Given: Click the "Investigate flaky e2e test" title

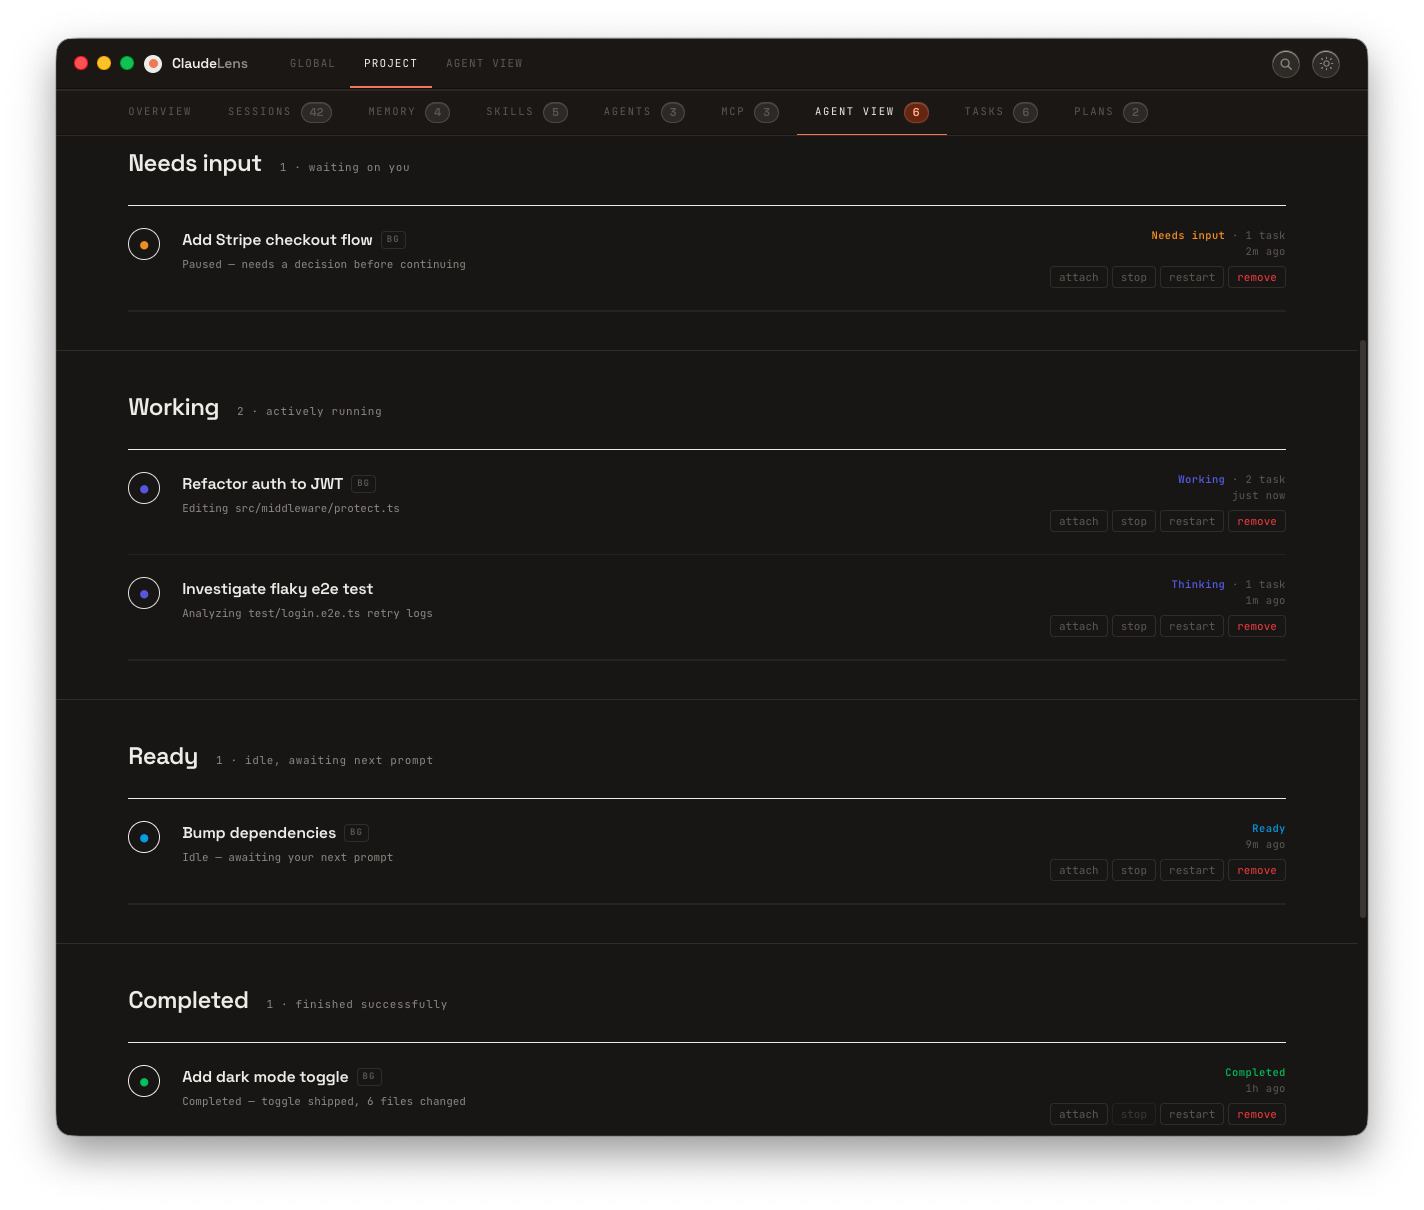Looking at the screenshot, I should pyautogui.click(x=277, y=589).
